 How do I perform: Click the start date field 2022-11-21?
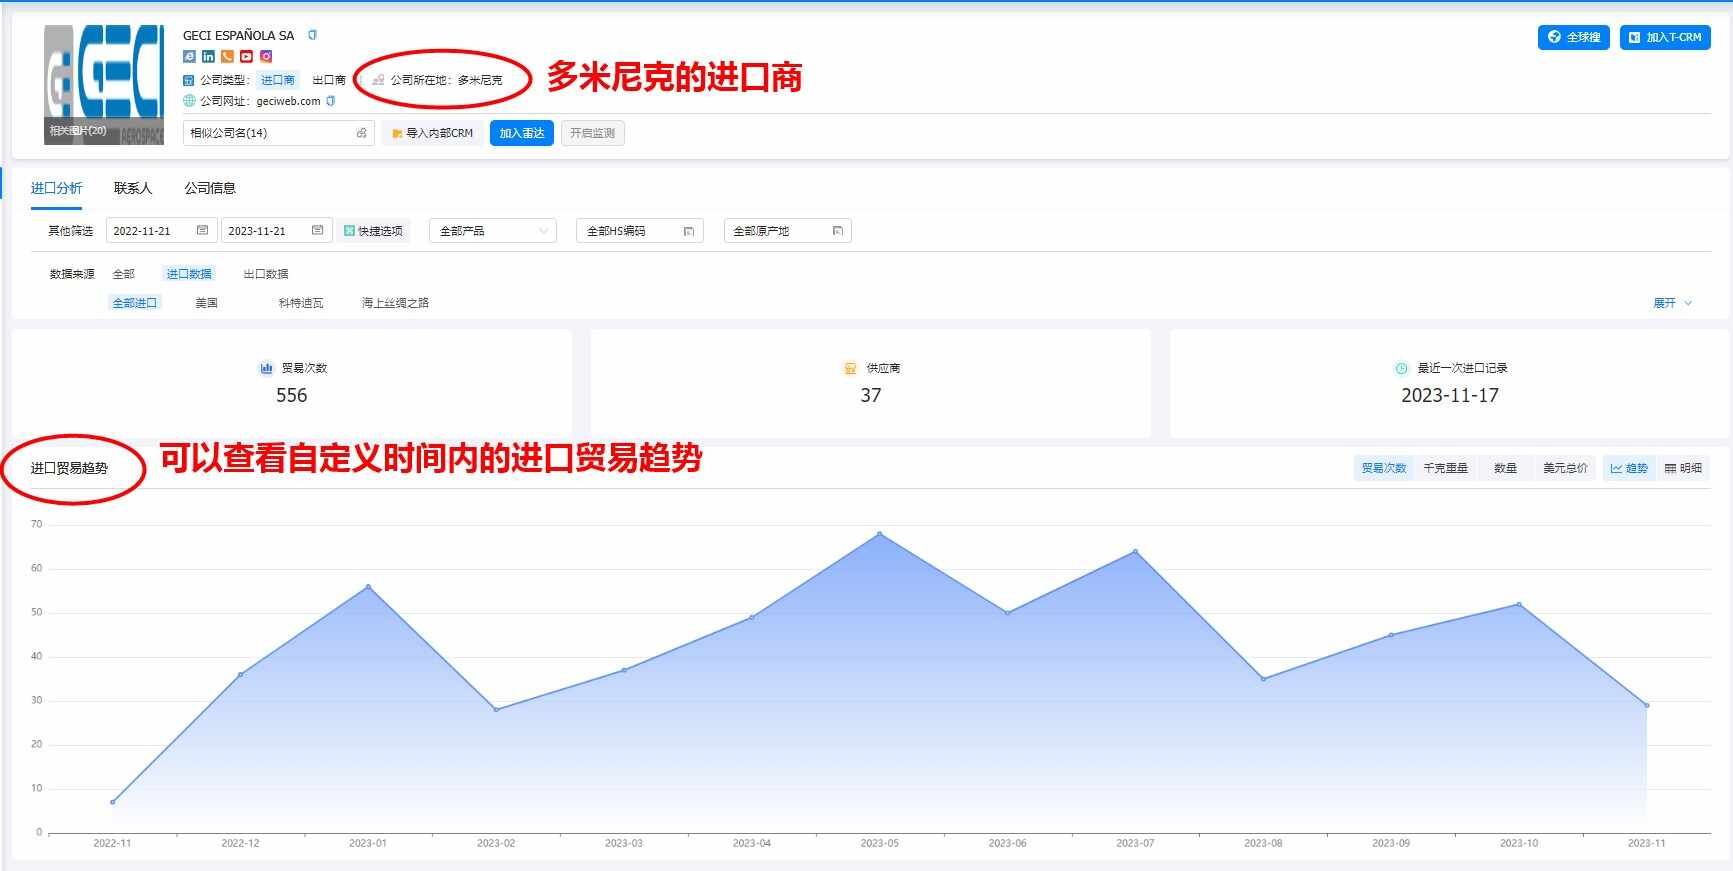coord(161,231)
